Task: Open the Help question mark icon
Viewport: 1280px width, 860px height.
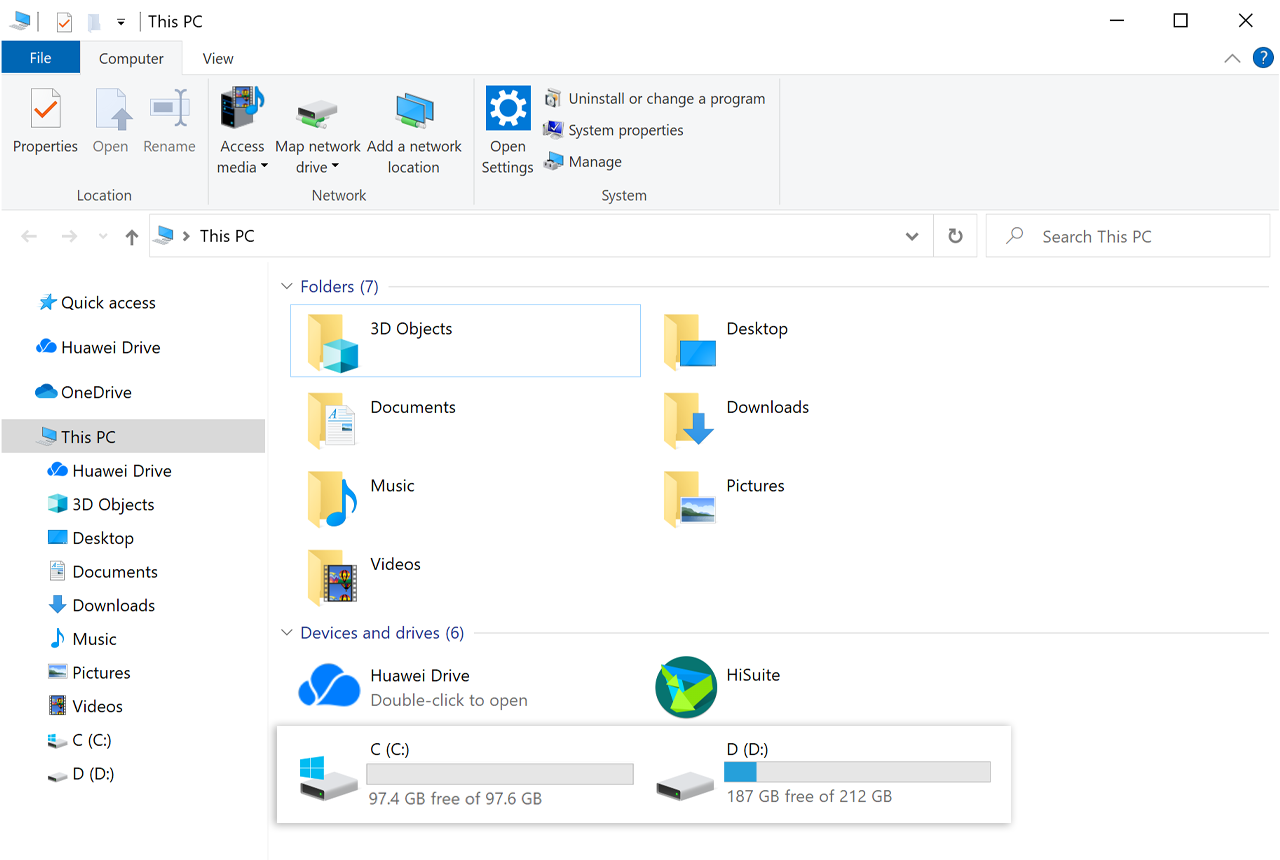Action: click(1262, 58)
